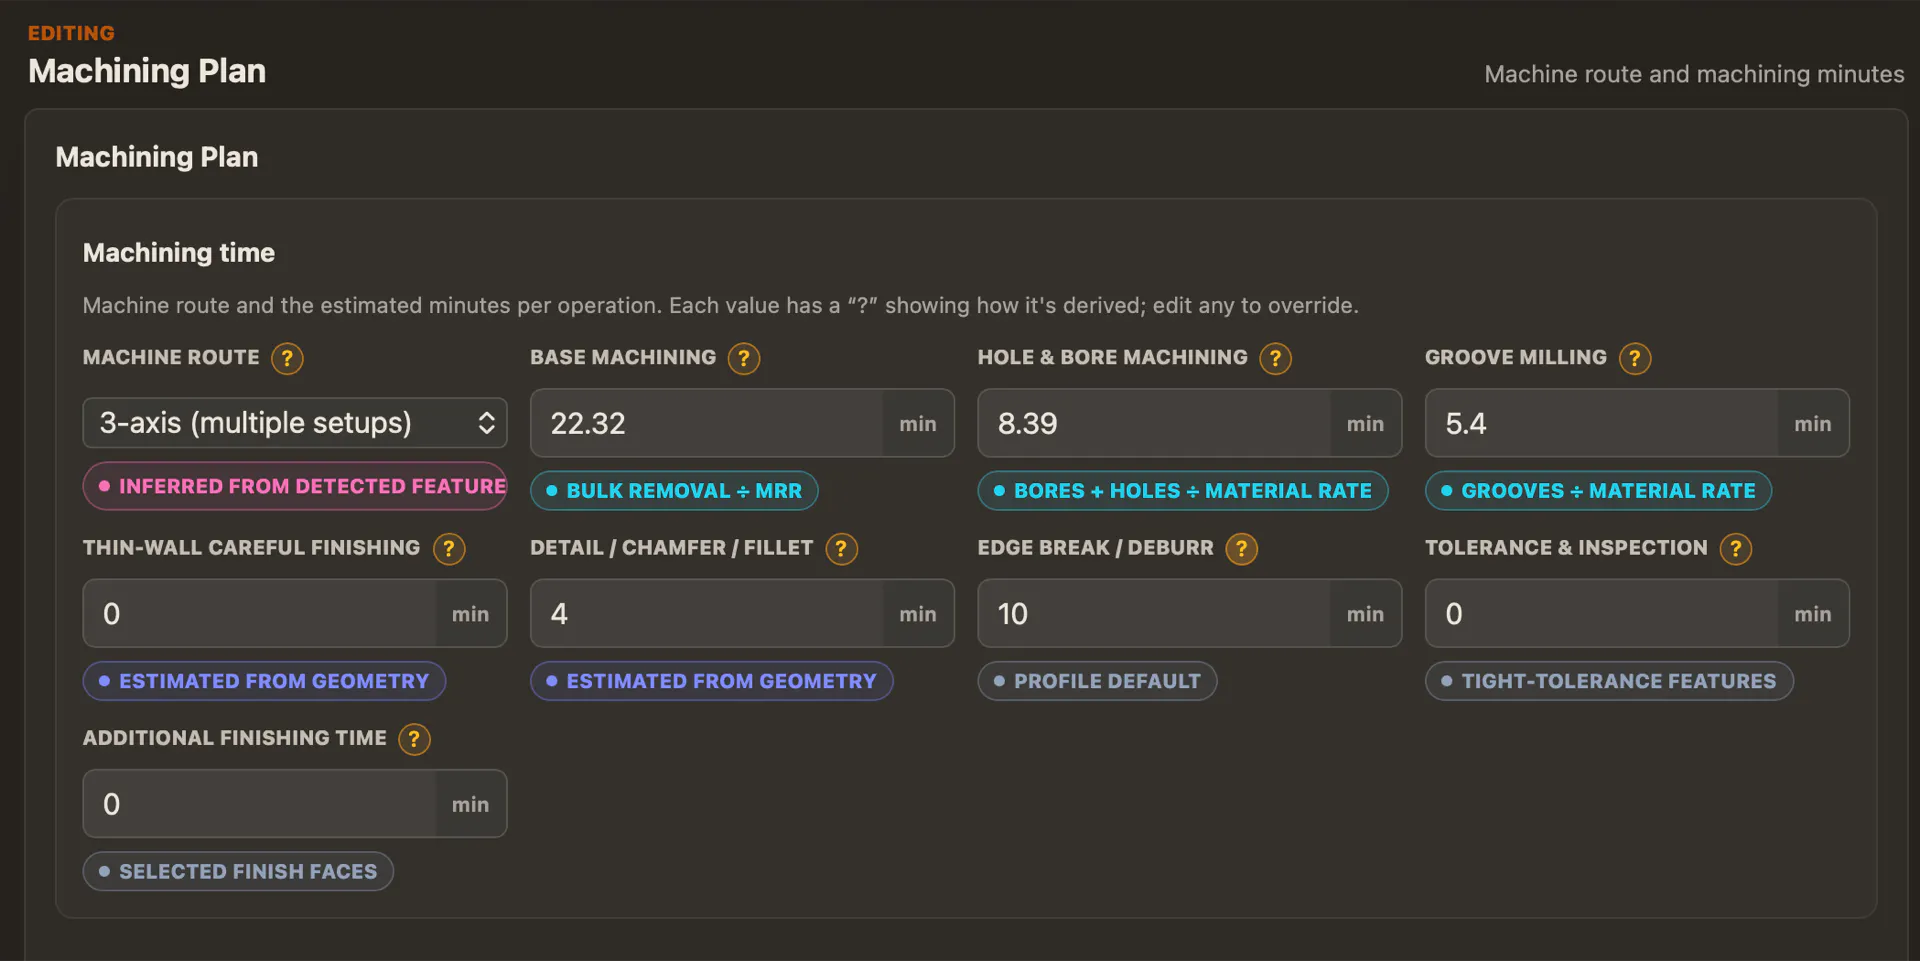Click the orange EDITING label
Image resolution: width=1920 pixels, height=961 pixels.
coord(71,33)
